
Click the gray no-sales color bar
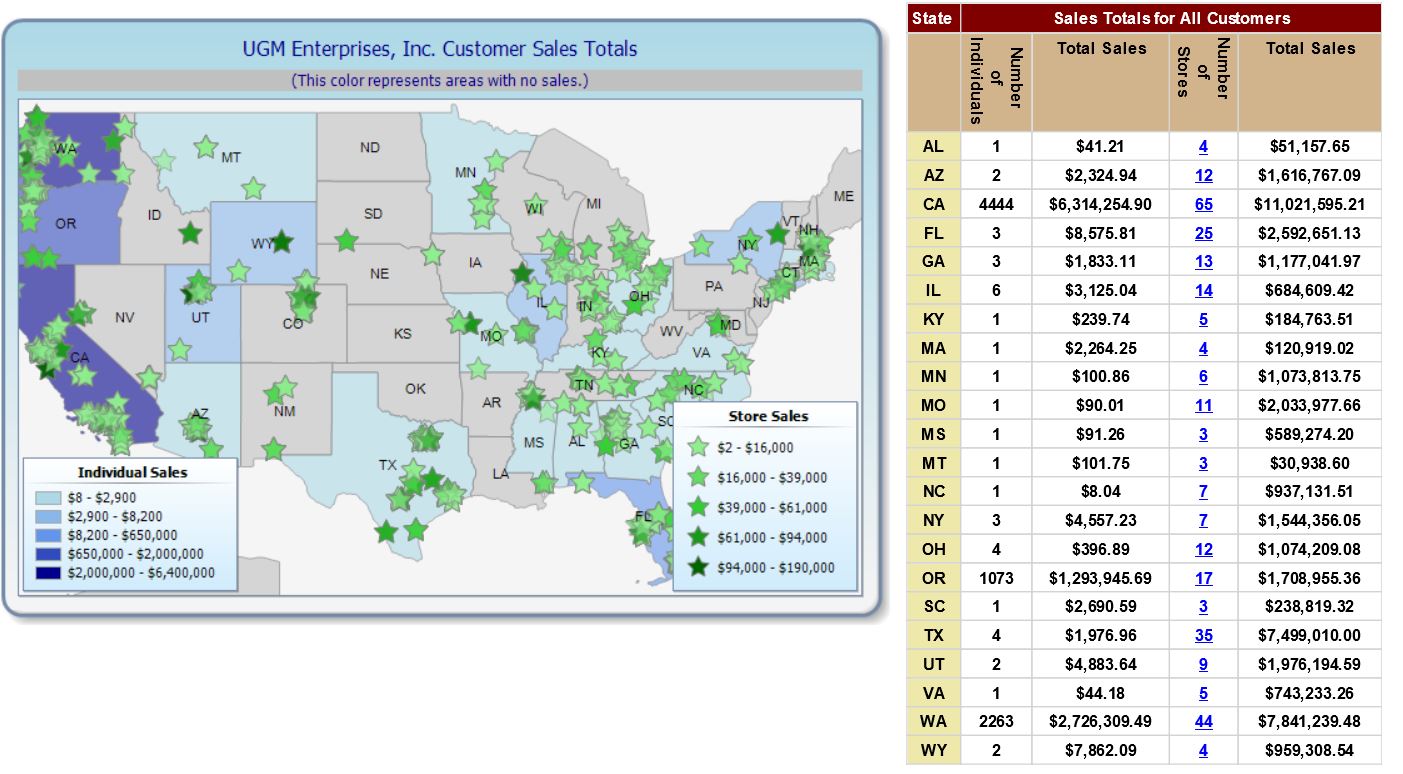point(440,80)
